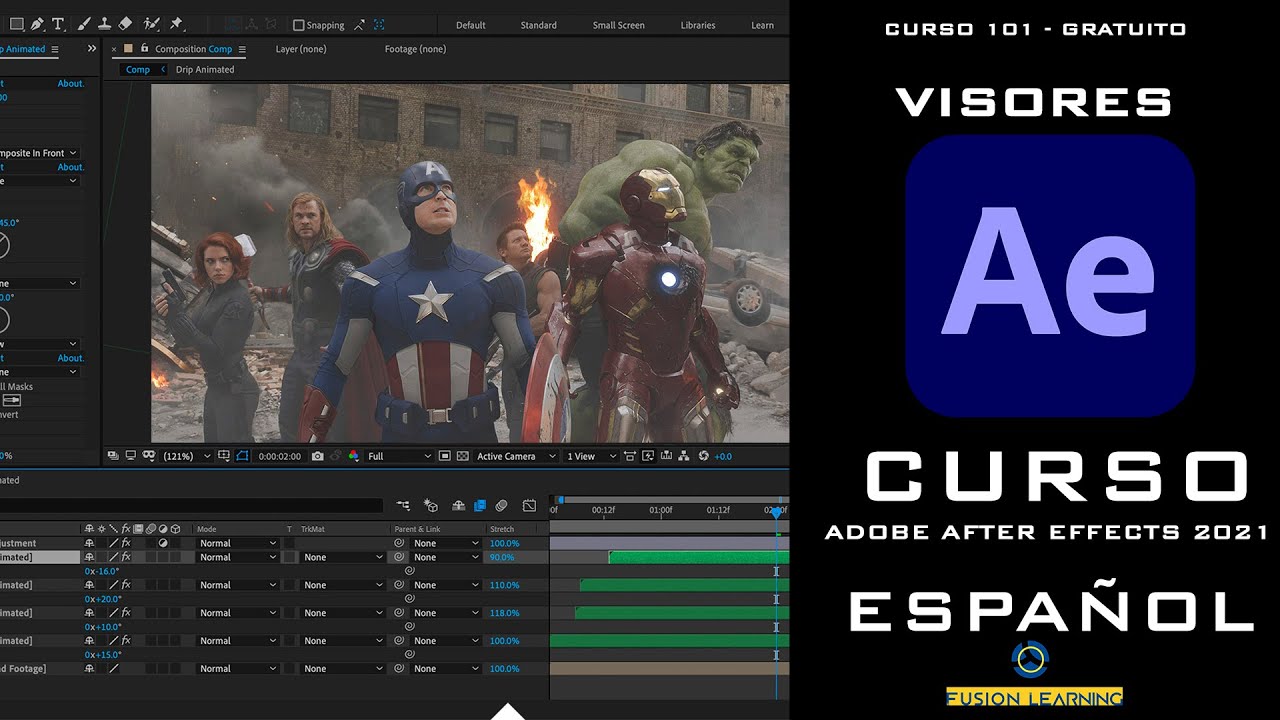Switch to the Standard workspace
Viewport: 1280px width, 720px height.
click(x=539, y=25)
